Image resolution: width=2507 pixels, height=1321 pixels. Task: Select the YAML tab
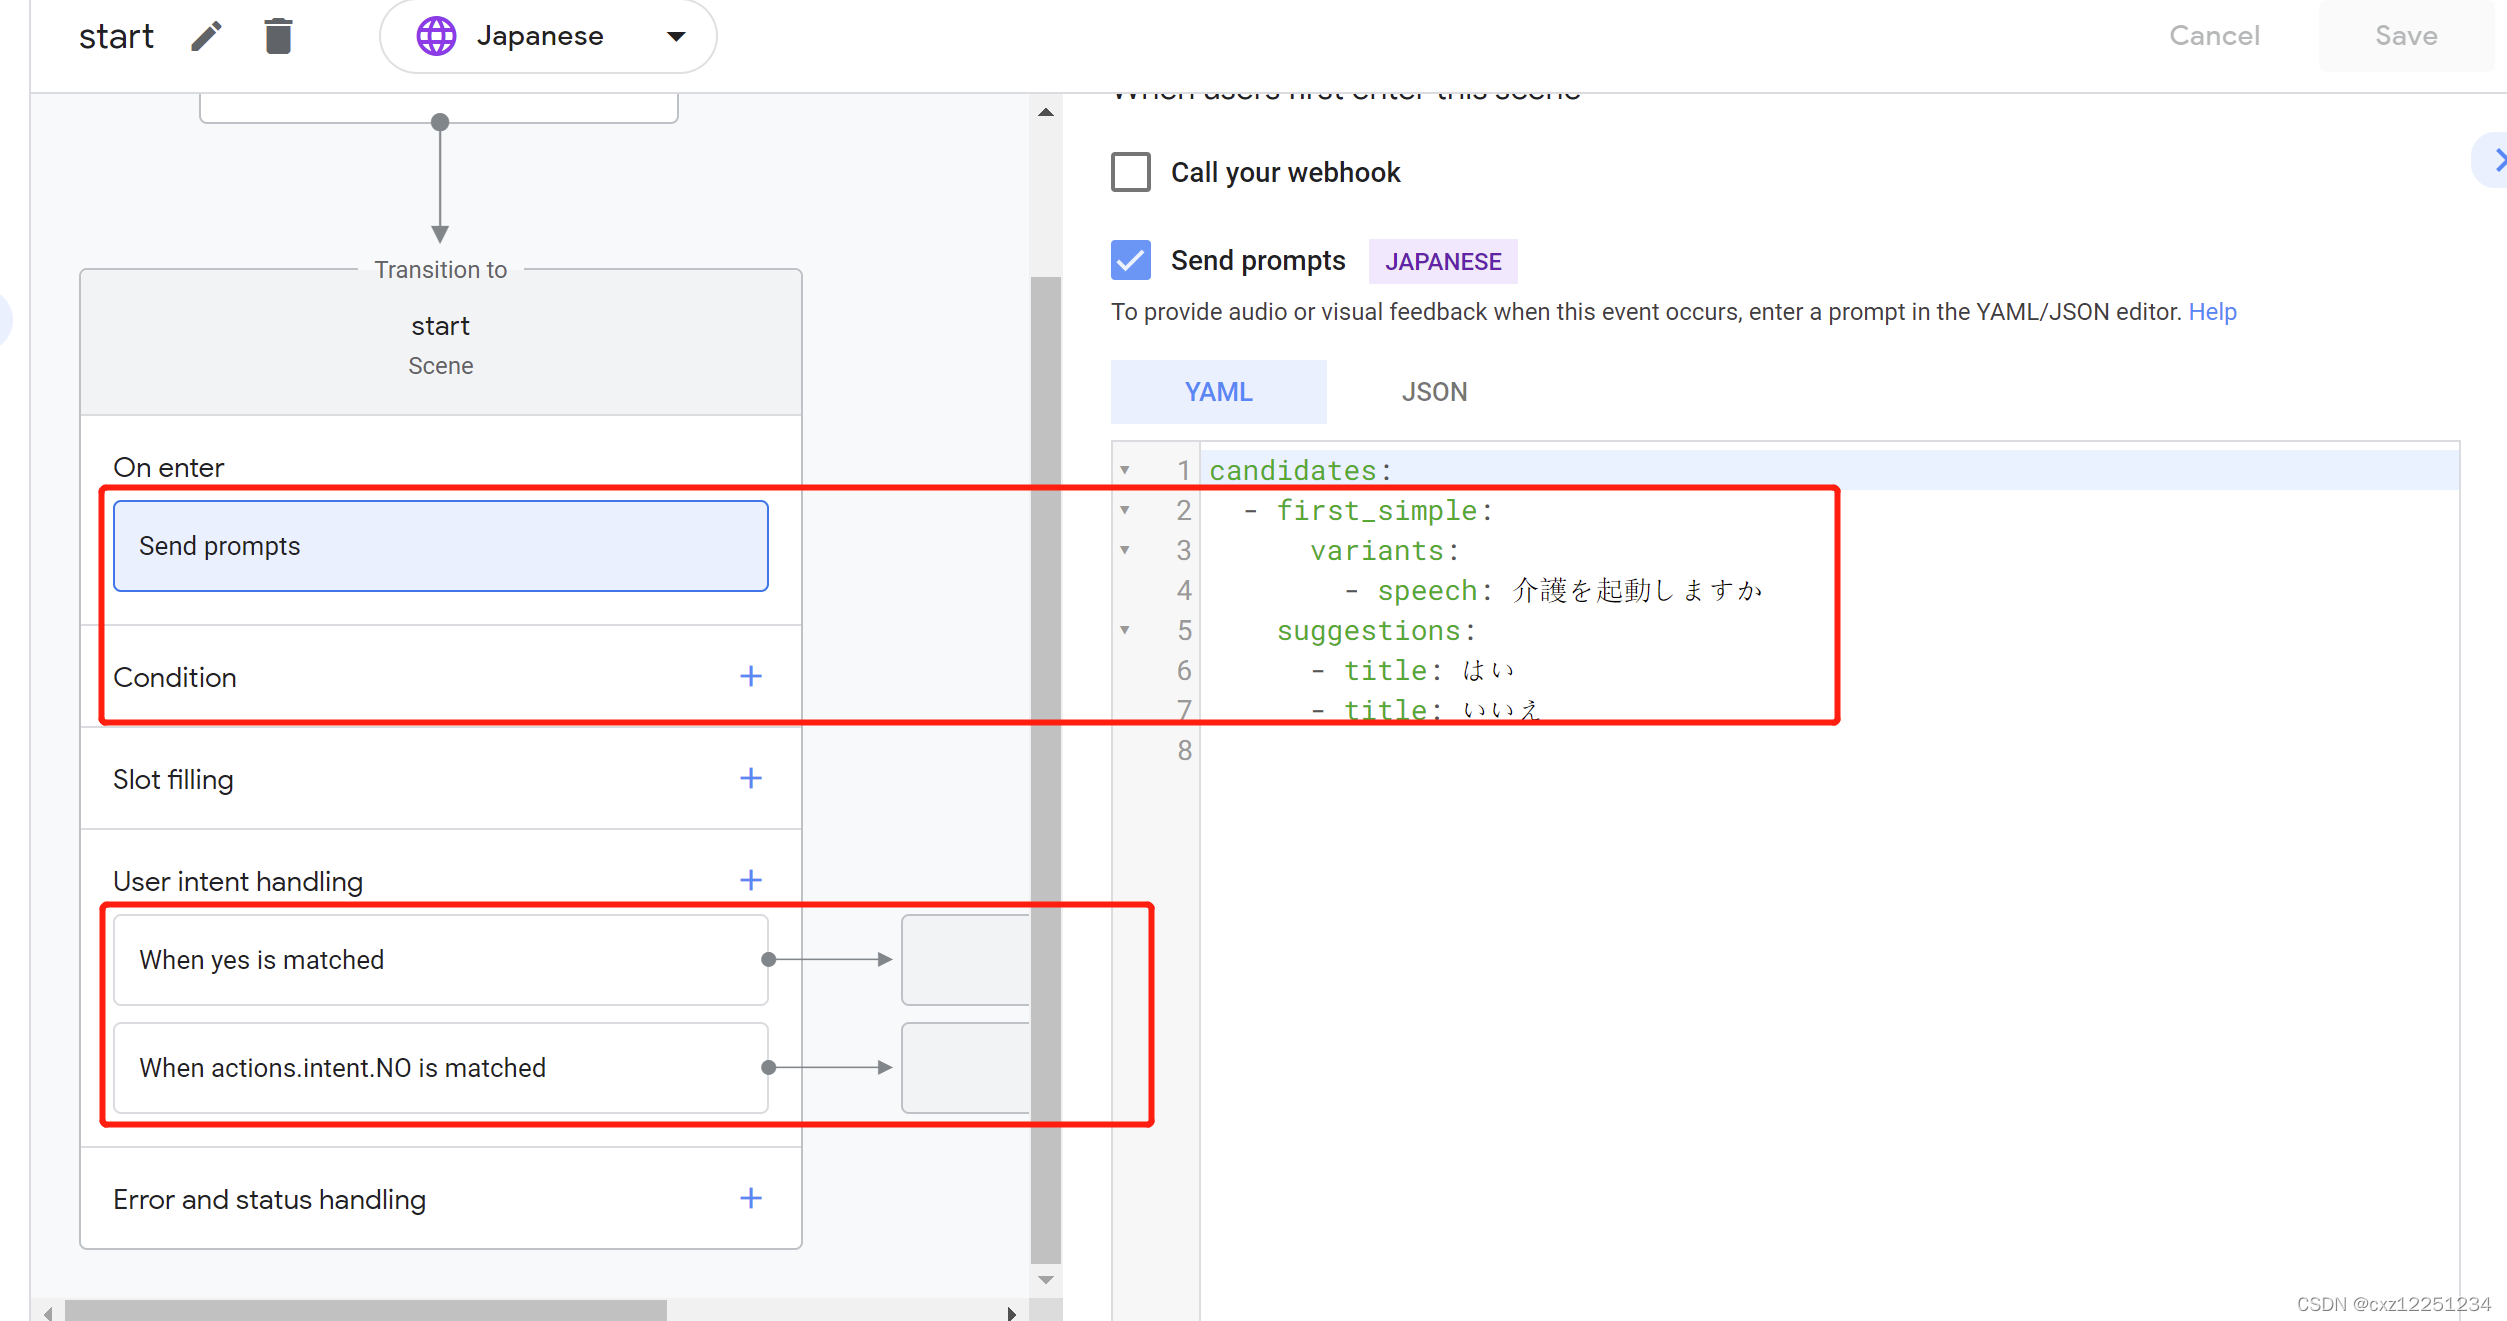click(x=1218, y=392)
